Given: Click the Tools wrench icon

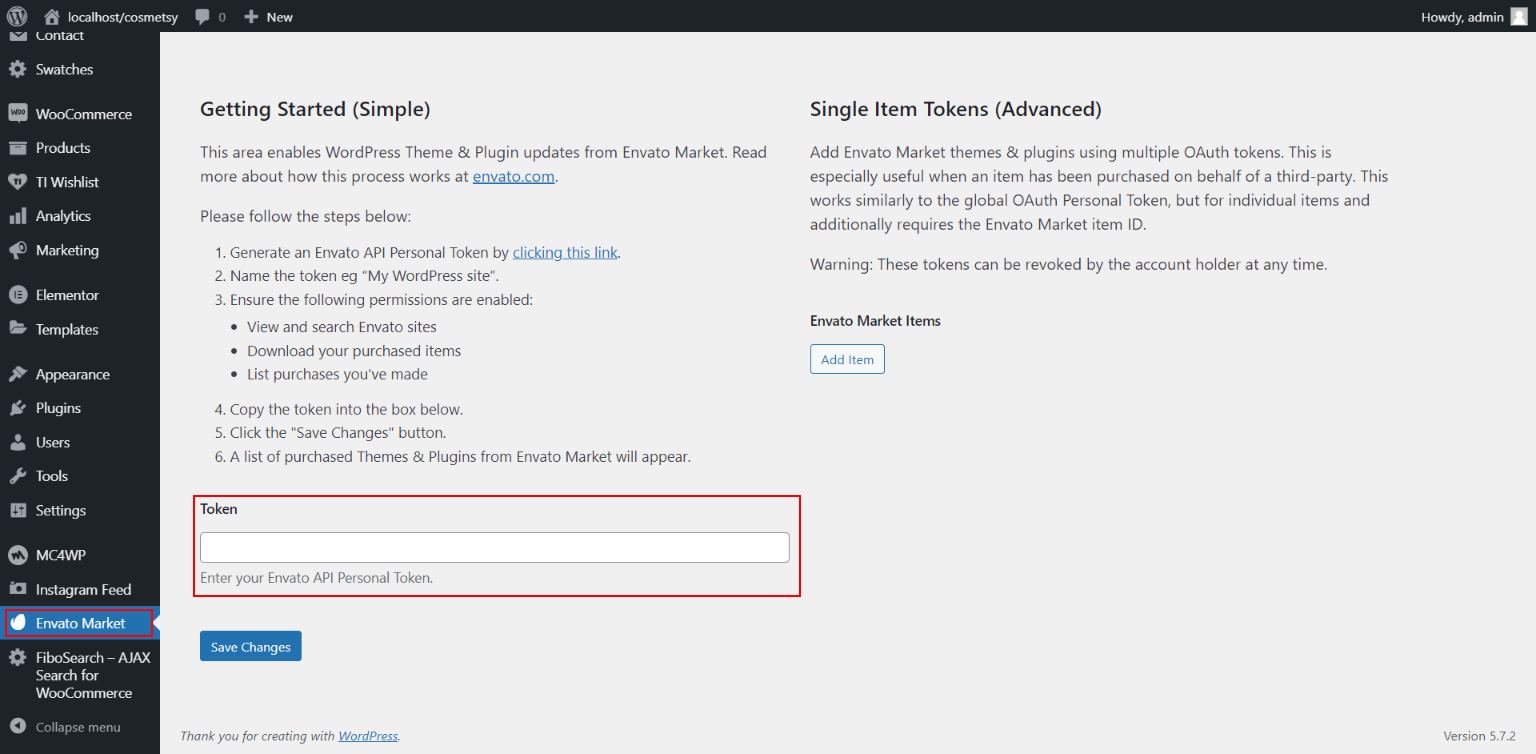Looking at the screenshot, I should [18, 476].
